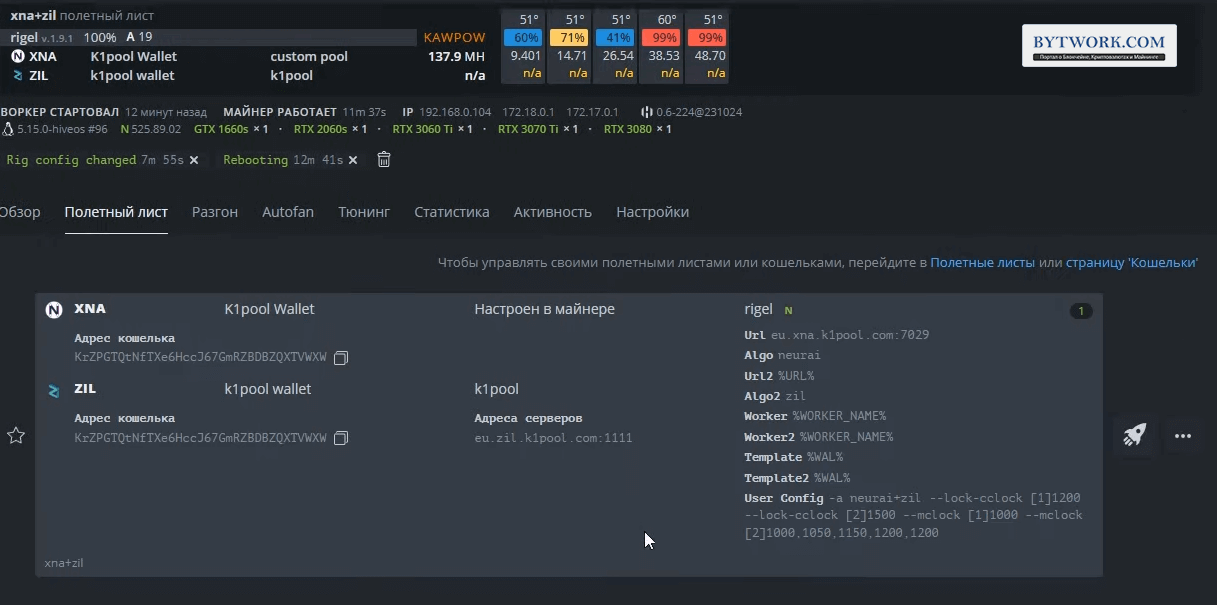This screenshot has width=1217, height=605.
Task: Go to the Тюнинг tab
Action: [364, 212]
